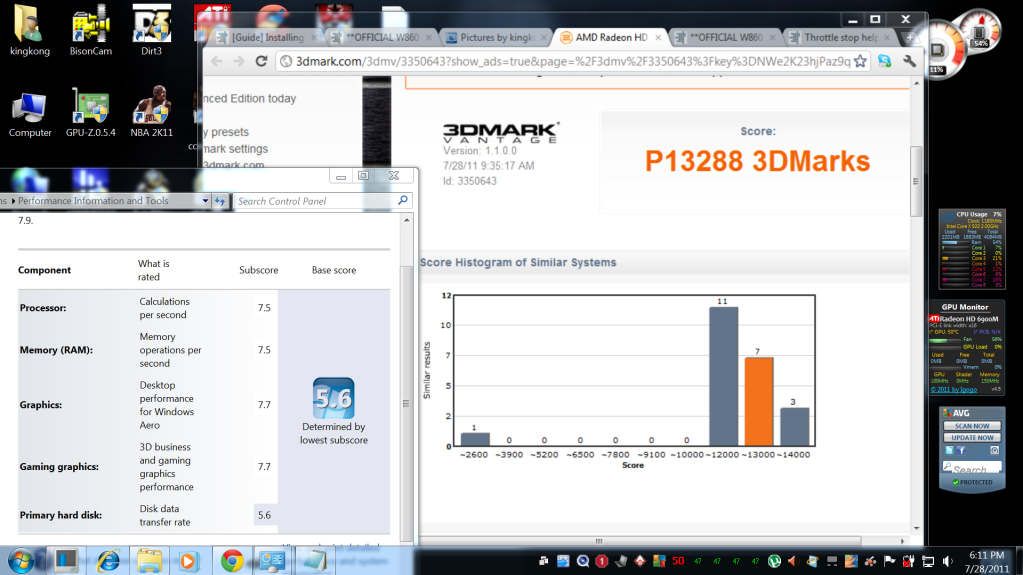This screenshot has height=575, width=1023.
Task: Click the 5.6 base score badge
Action: (333, 398)
